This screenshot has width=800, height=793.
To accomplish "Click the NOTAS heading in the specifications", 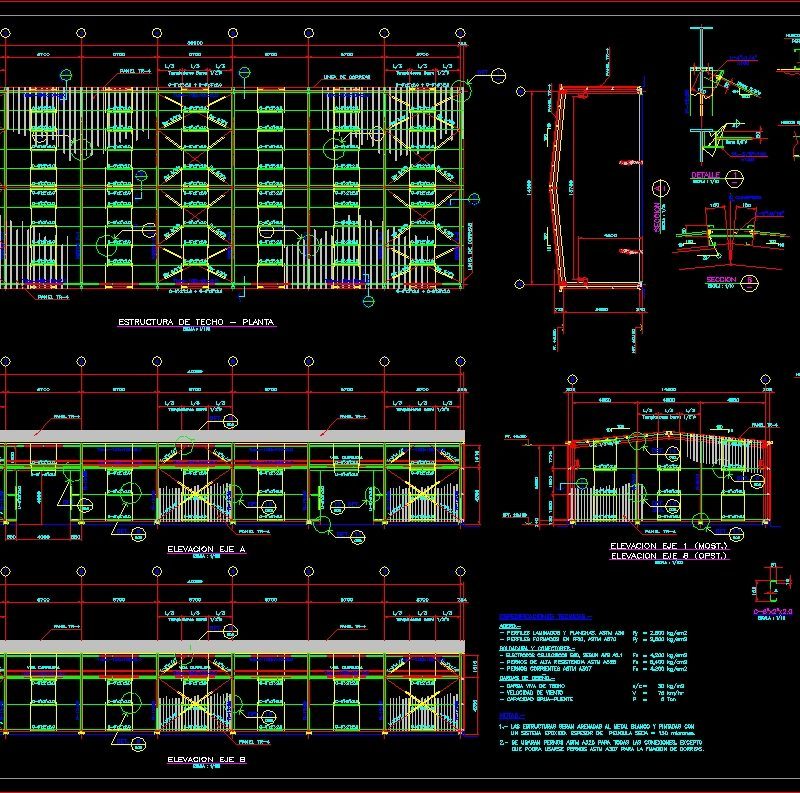I will coord(506,717).
